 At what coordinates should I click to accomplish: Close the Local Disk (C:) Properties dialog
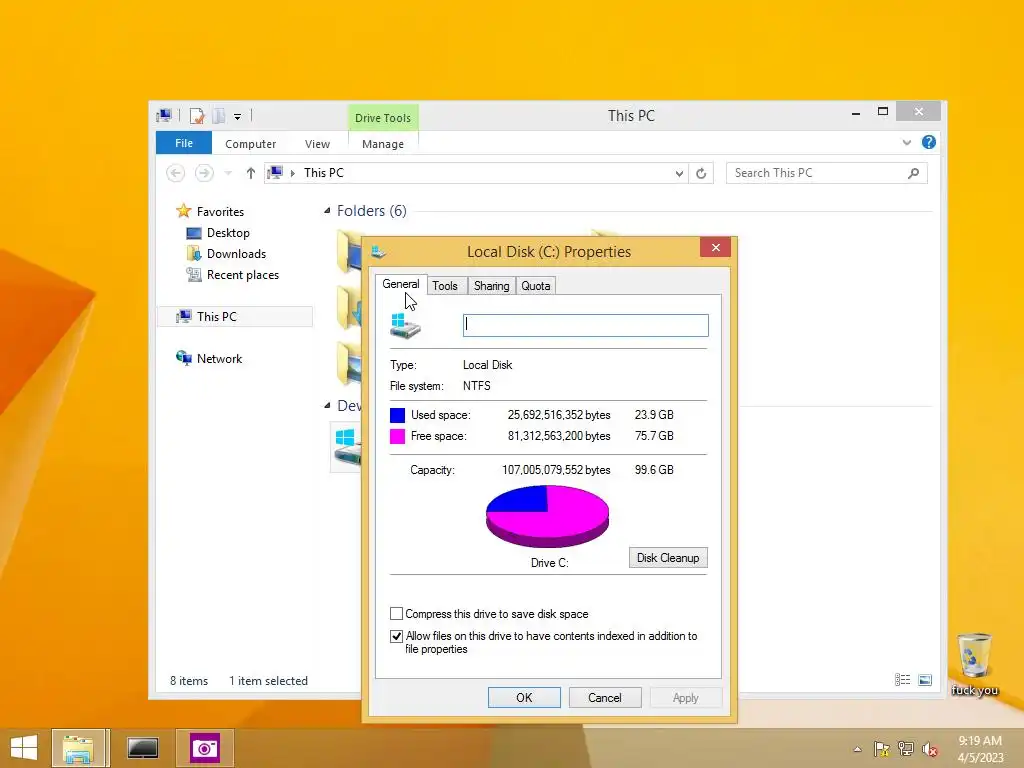click(715, 248)
